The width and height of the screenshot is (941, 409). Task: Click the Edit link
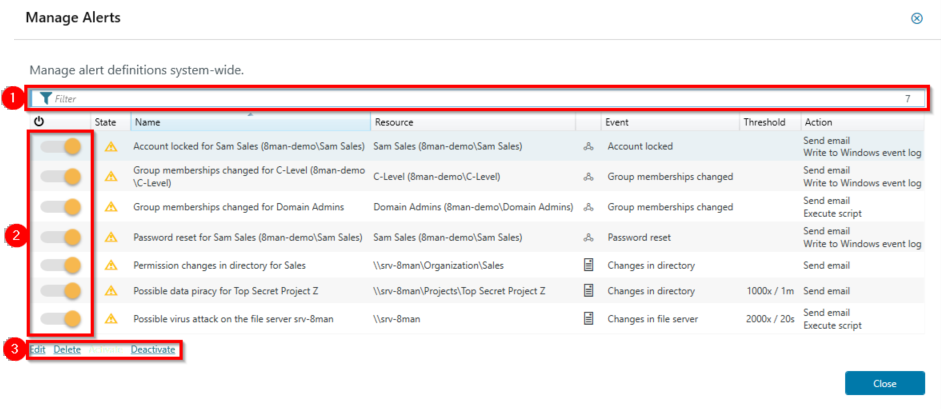(37, 350)
